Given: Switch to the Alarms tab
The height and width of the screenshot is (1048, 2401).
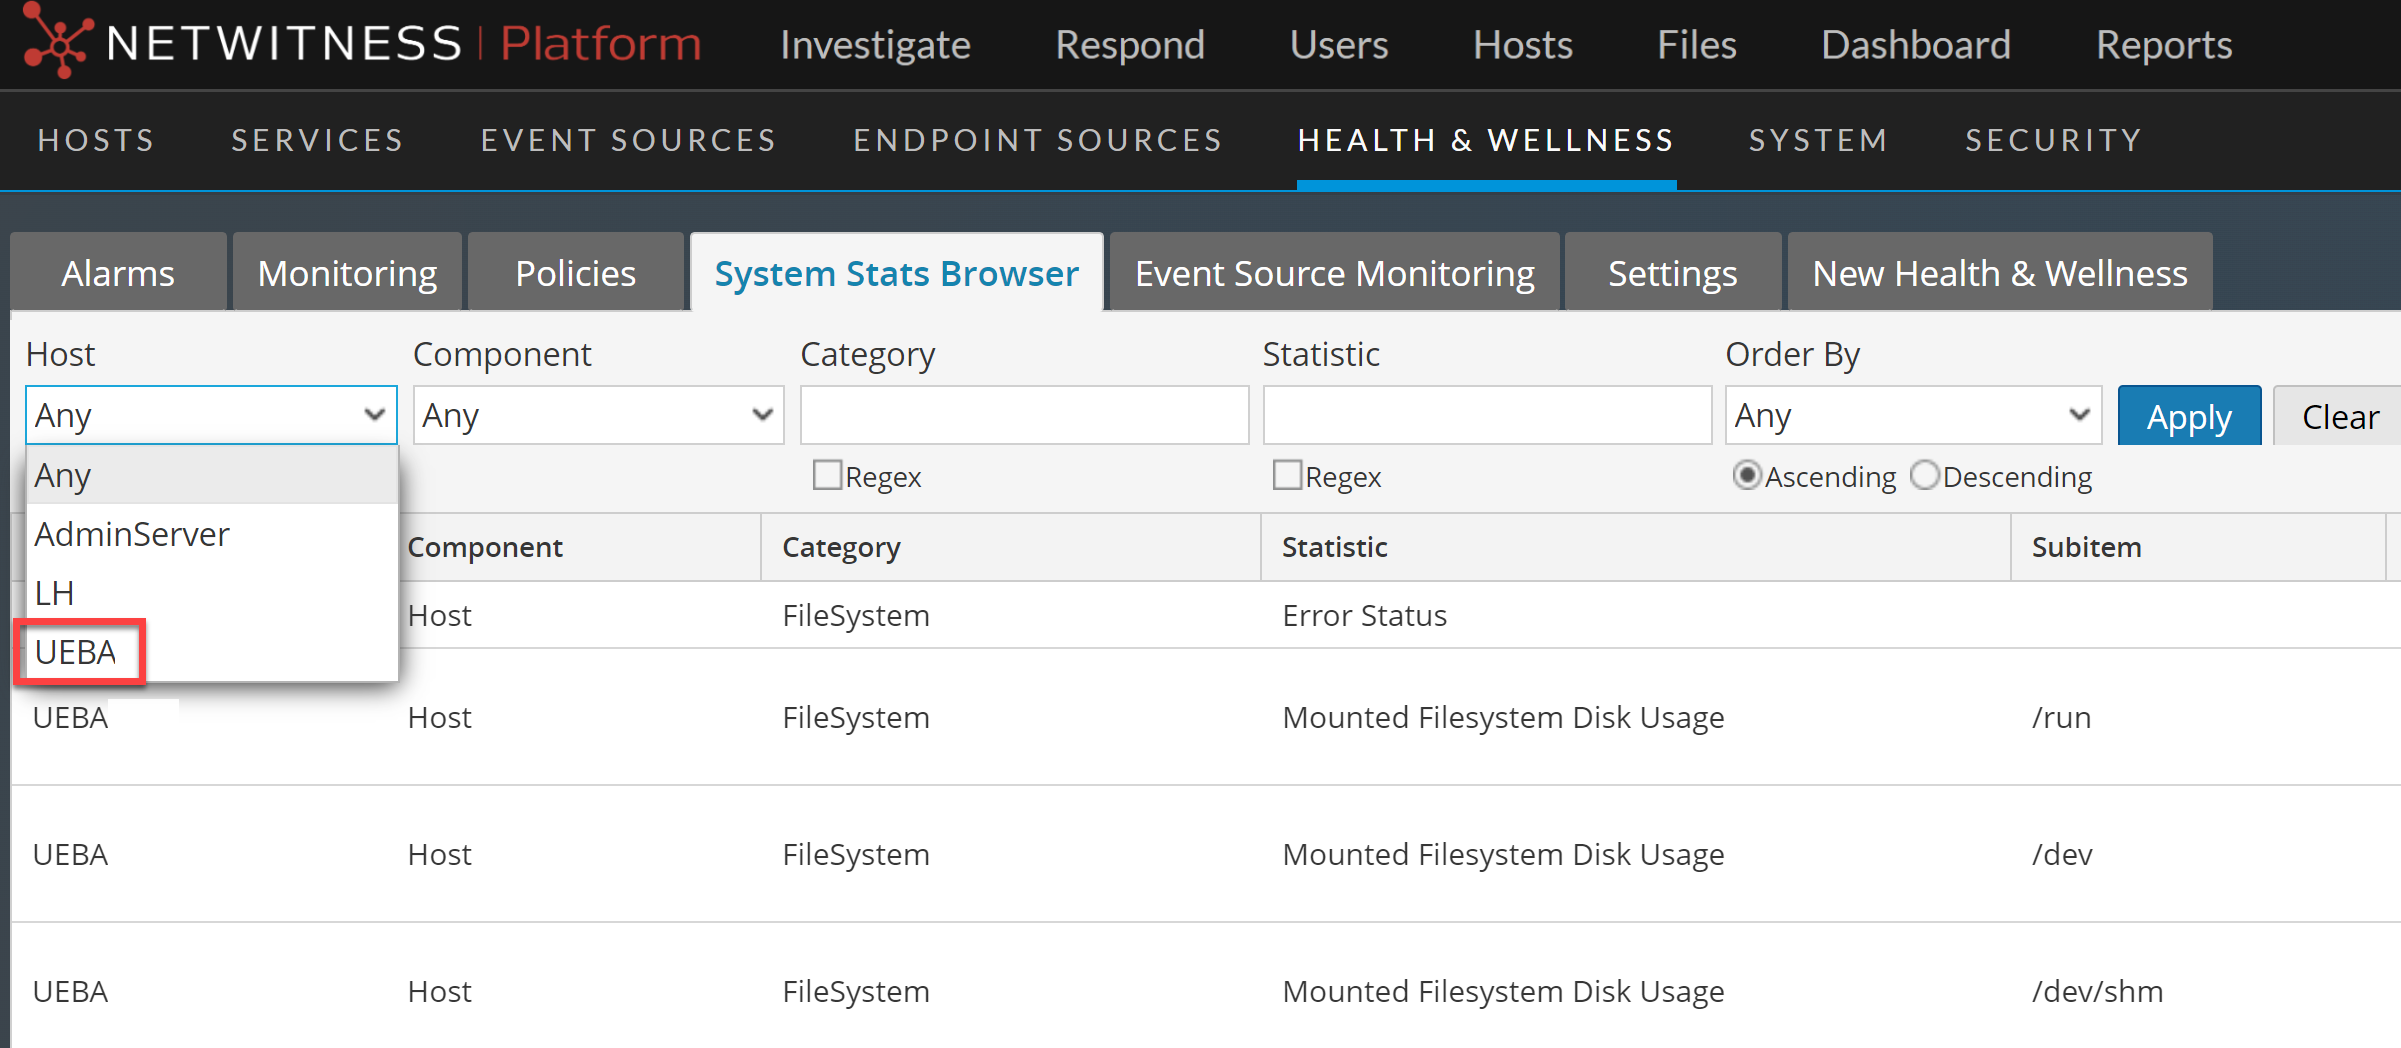Looking at the screenshot, I should 118,273.
